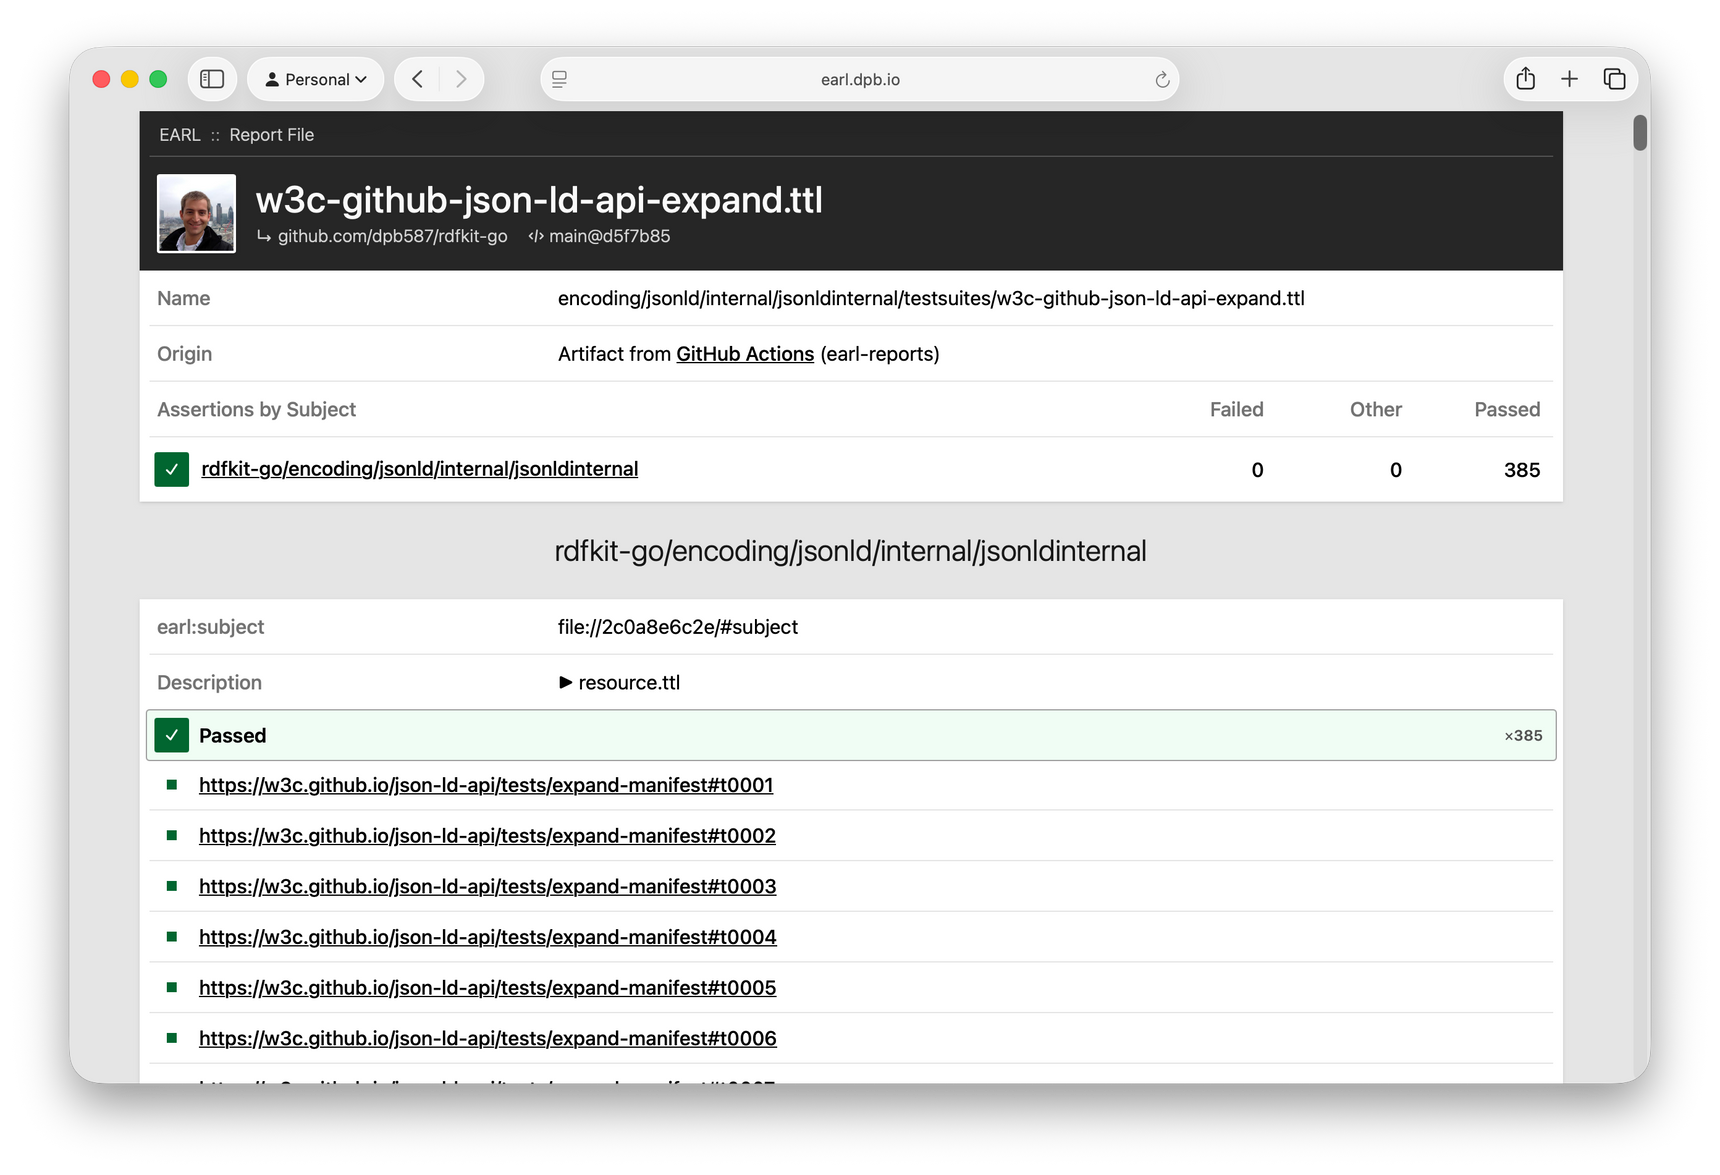This screenshot has height=1175, width=1720.
Task: Open the expand-manifest#t0004 test link
Action: [487, 937]
